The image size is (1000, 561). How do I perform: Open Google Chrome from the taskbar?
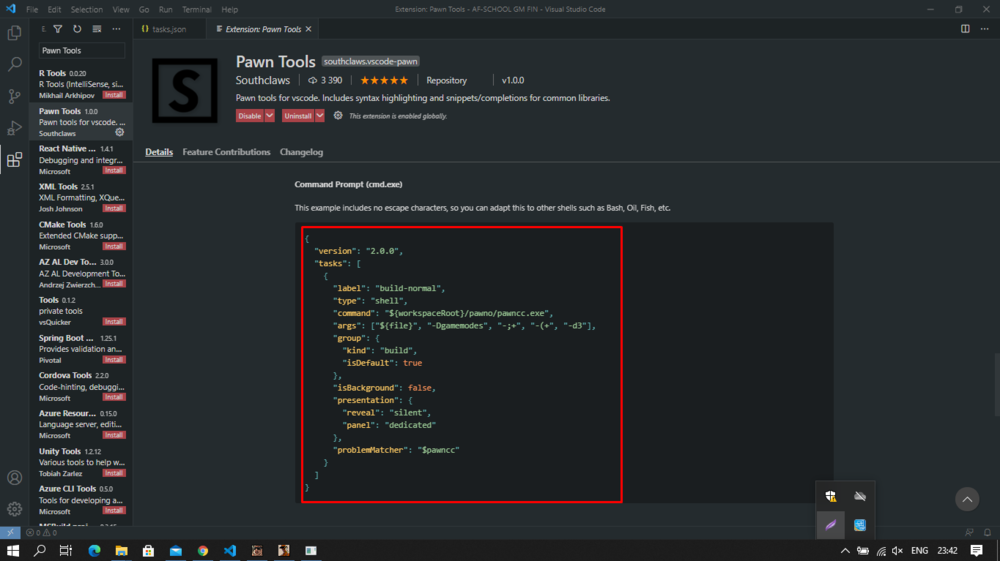[203, 550]
